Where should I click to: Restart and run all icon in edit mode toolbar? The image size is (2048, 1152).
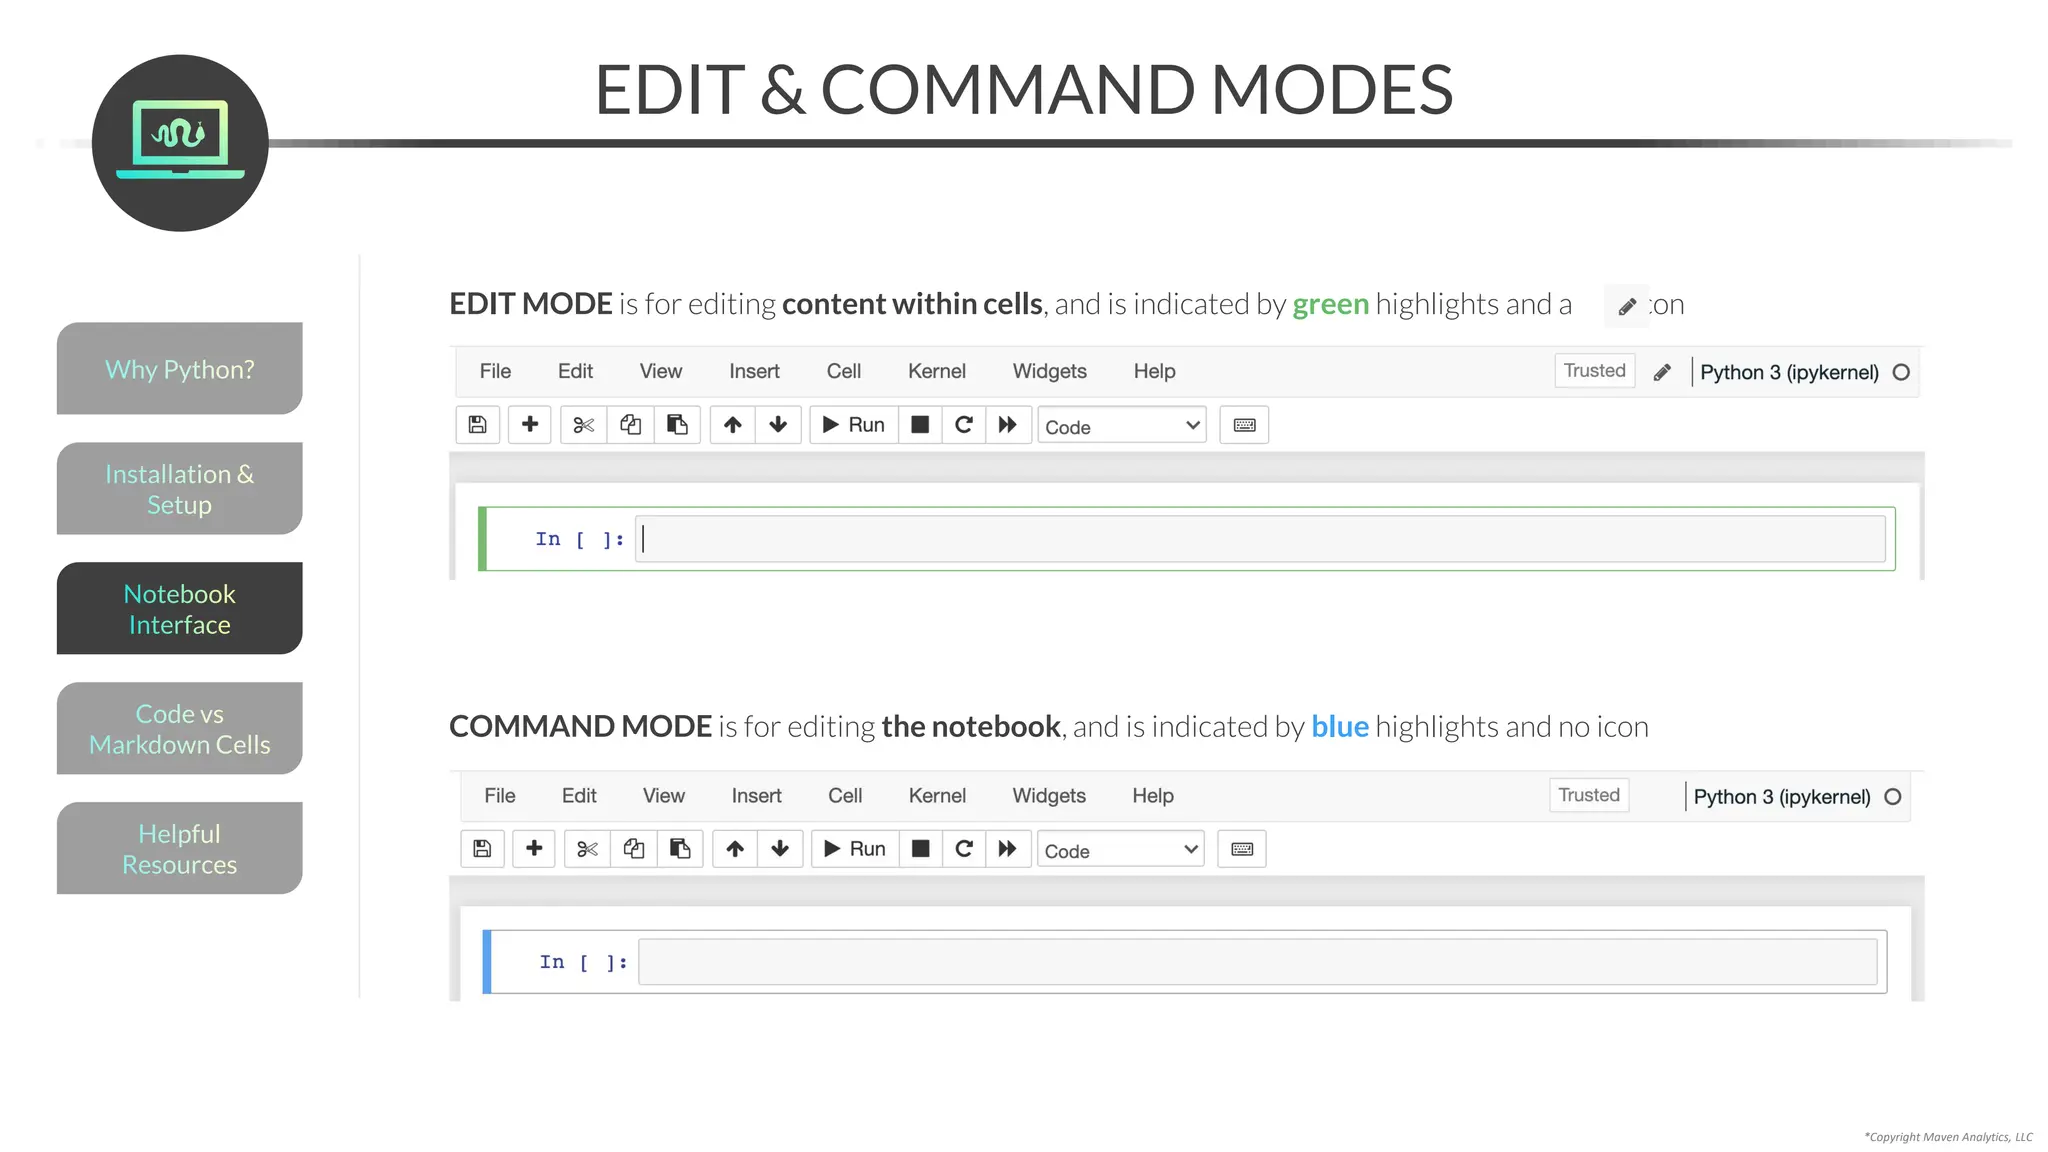coord(1008,425)
